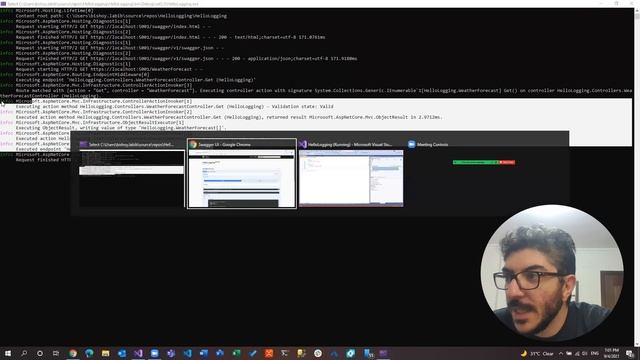Click the 'Executing endpoint' log line
Image resolution: width=640 pixels, height=360 pixels.
[136, 80]
